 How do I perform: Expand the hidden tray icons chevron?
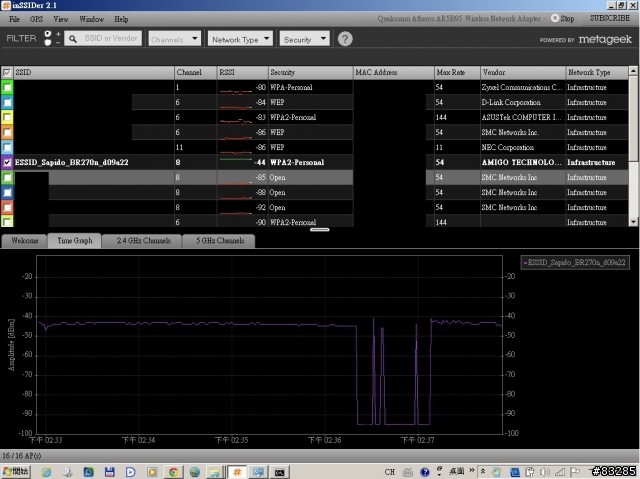click(482, 472)
